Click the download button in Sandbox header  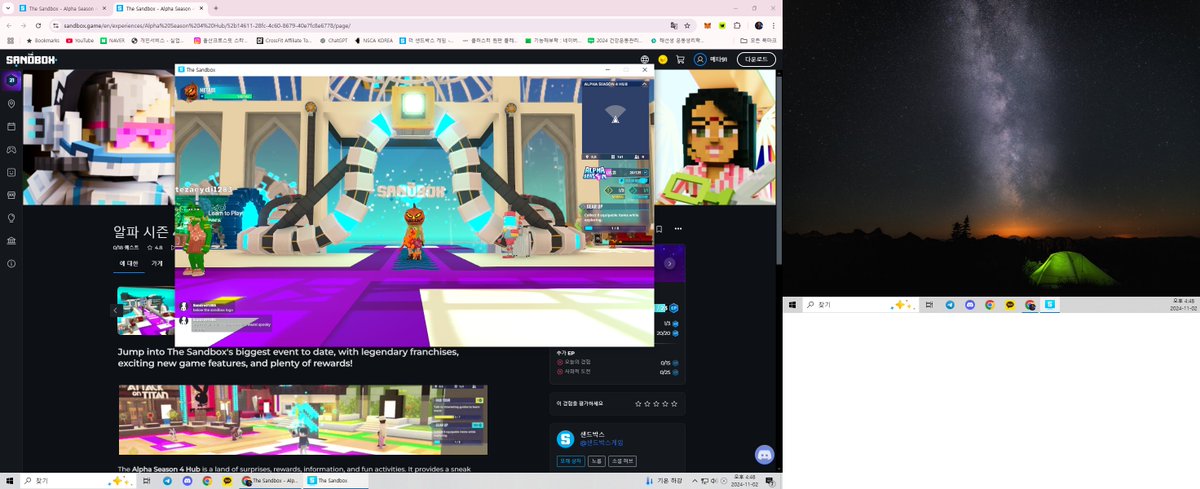[x=756, y=60]
